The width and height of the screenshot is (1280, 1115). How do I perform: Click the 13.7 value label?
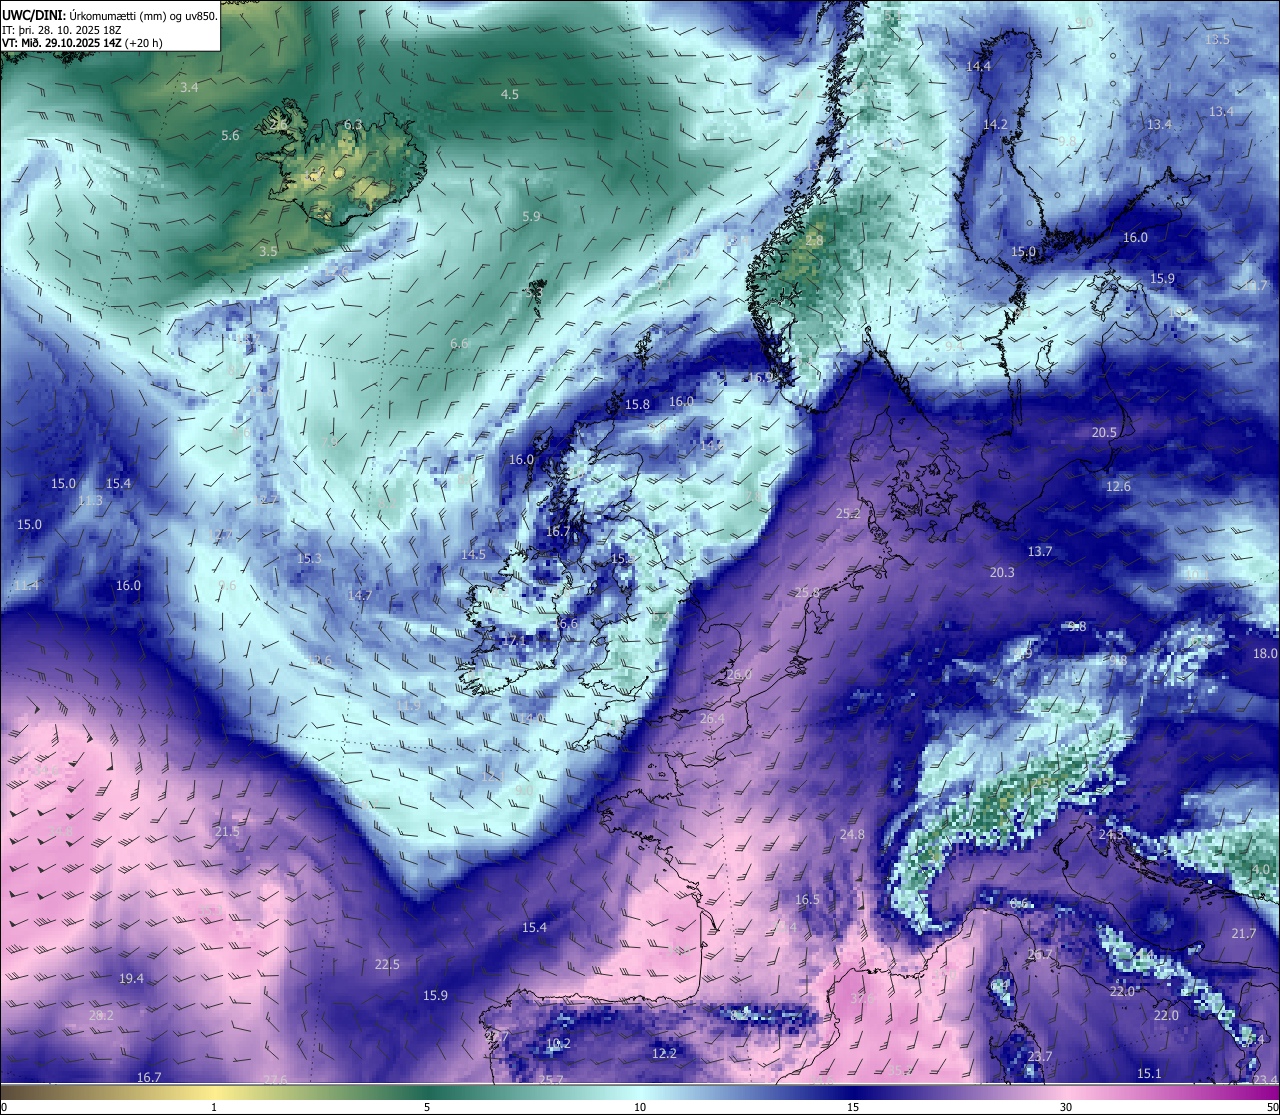point(1040,551)
